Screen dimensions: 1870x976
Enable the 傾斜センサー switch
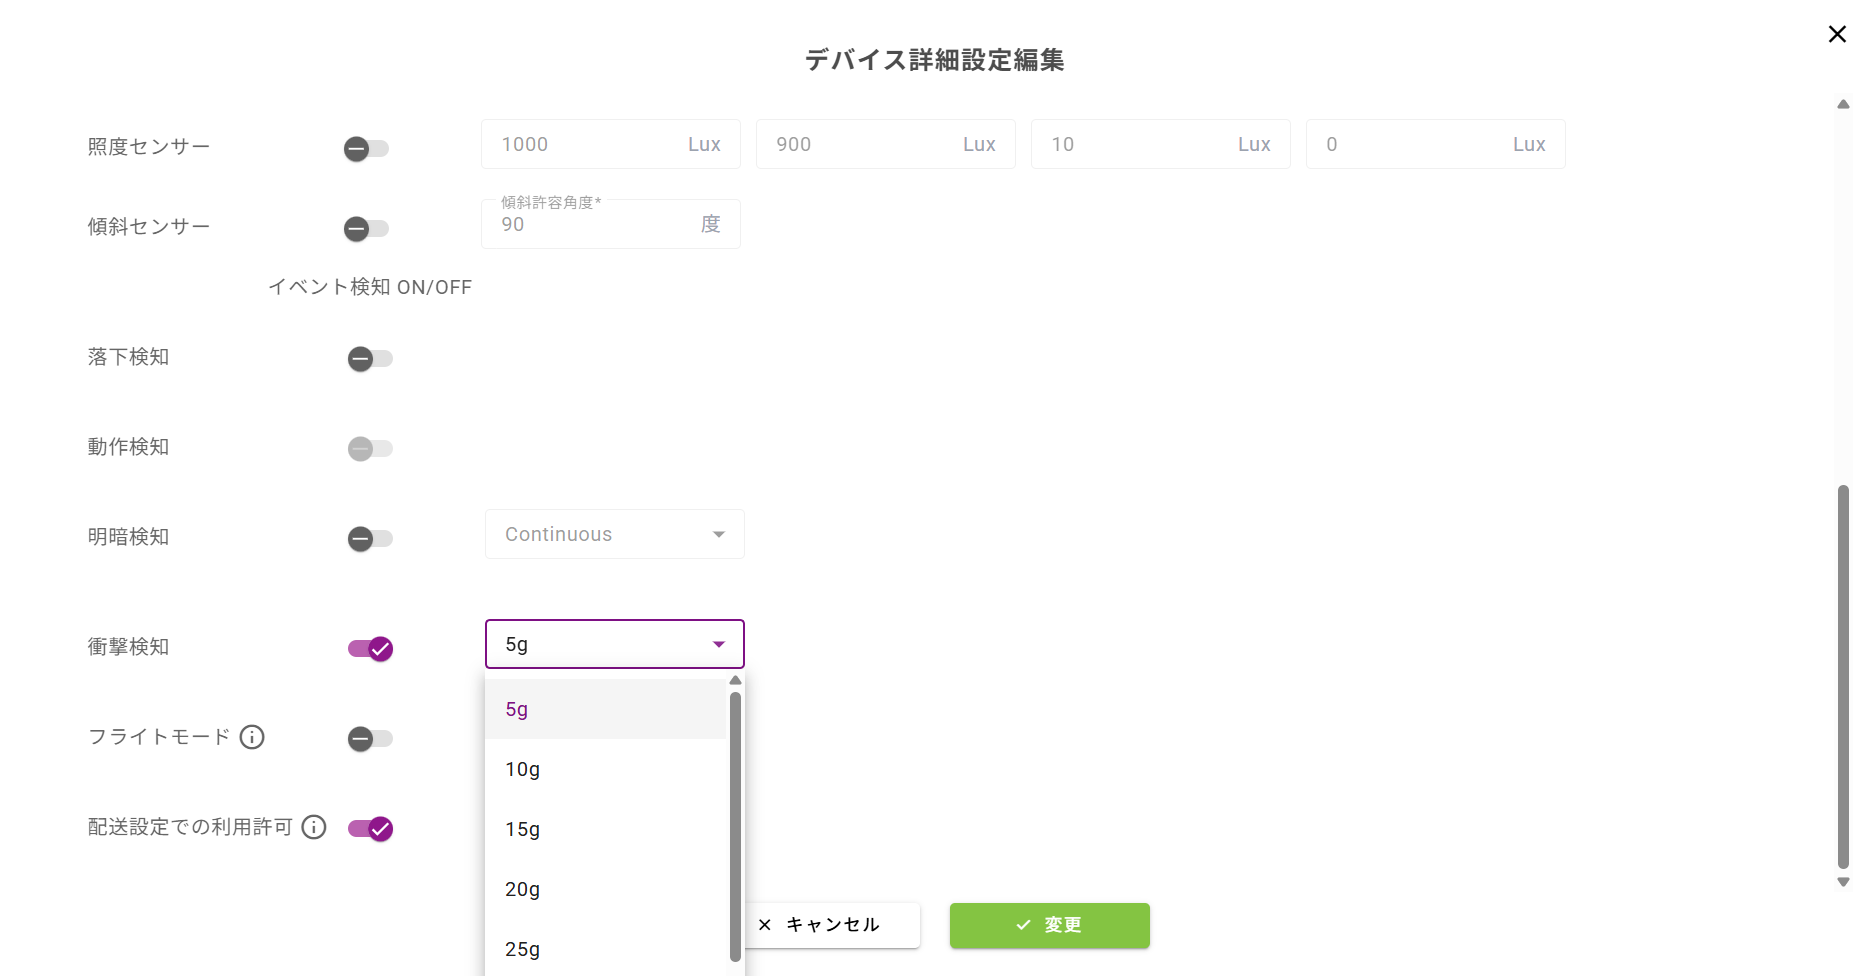coord(366,229)
